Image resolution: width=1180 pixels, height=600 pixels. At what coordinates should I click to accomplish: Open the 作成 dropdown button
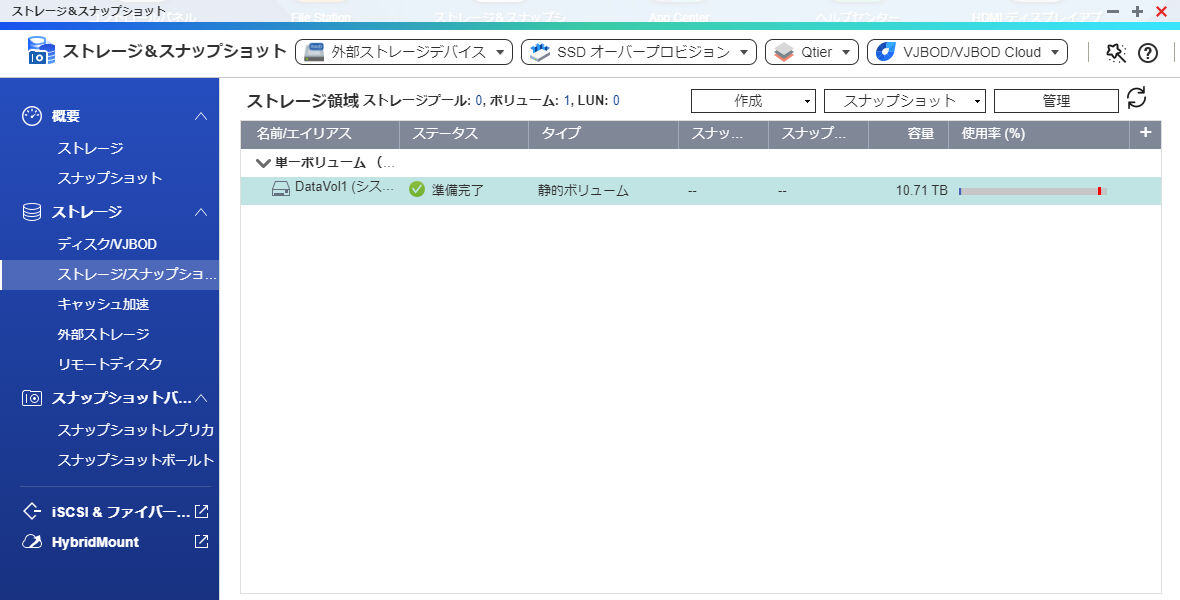[x=753, y=101]
